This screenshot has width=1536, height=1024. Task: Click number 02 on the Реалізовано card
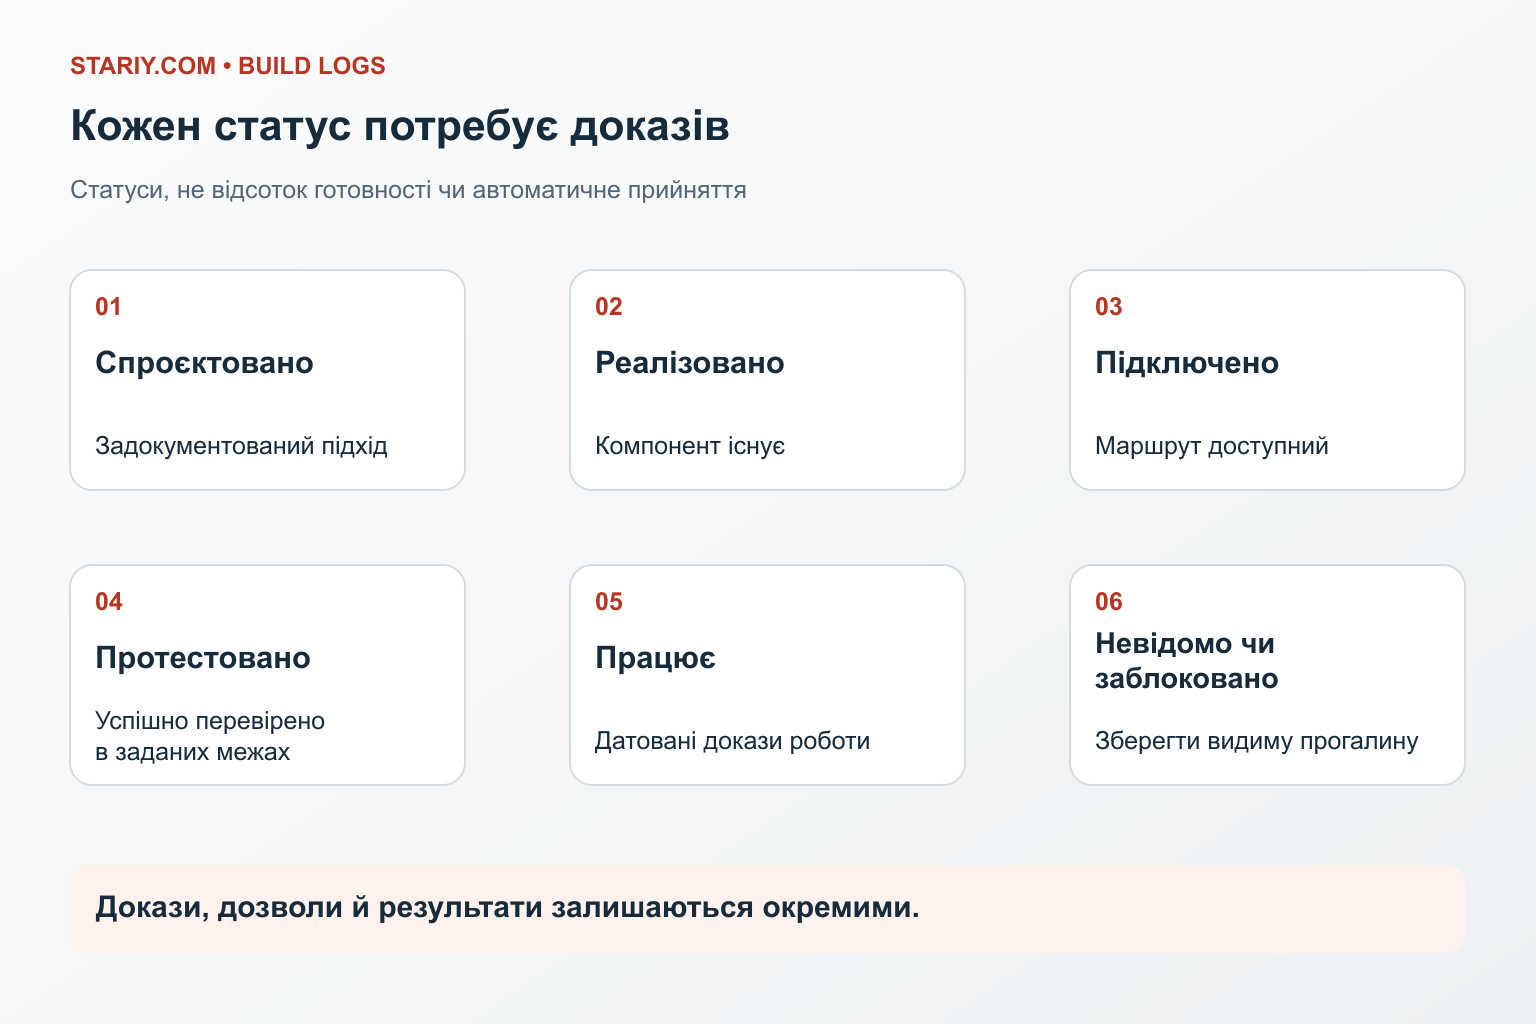coord(608,307)
